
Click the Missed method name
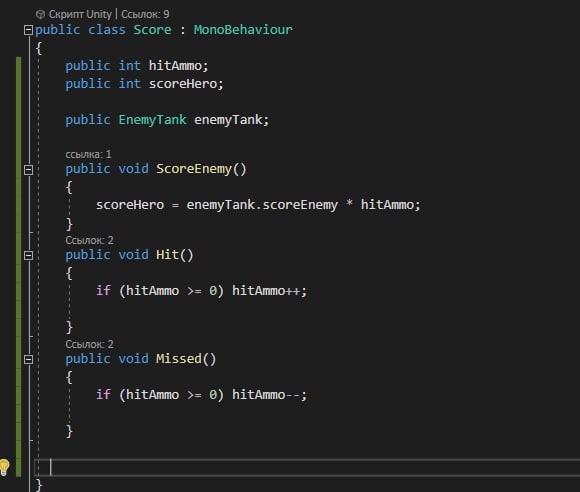coord(179,359)
